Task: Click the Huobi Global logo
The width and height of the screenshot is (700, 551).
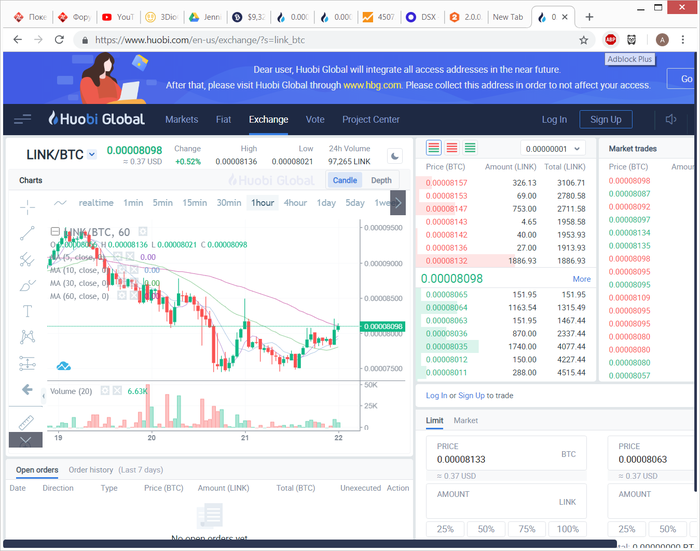Action: 96,119
